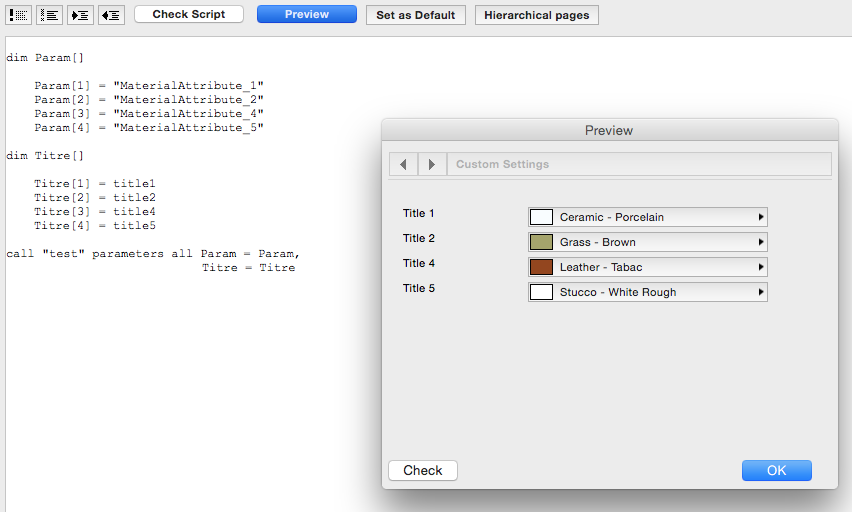This screenshot has width=852, height=512.
Task: Click the Uncomment lines toolbar icon
Action: pos(49,15)
